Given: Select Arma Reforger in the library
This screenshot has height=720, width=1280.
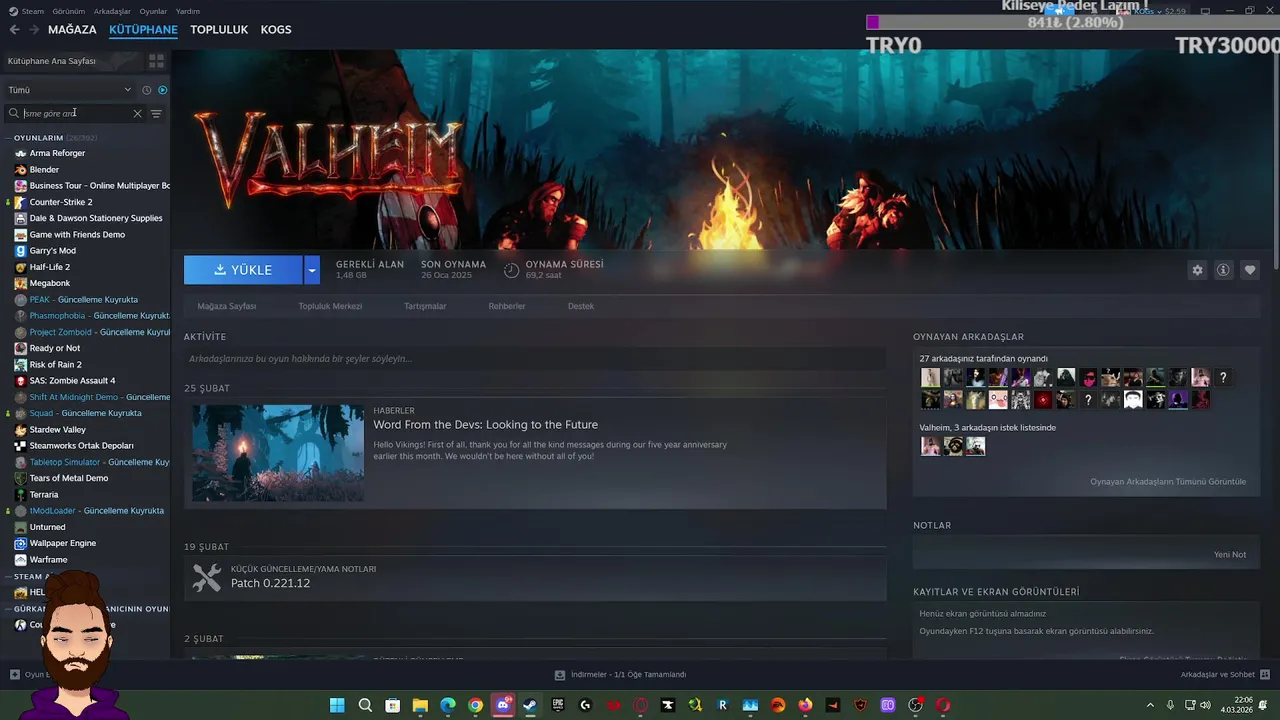Looking at the screenshot, I should [57, 153].
